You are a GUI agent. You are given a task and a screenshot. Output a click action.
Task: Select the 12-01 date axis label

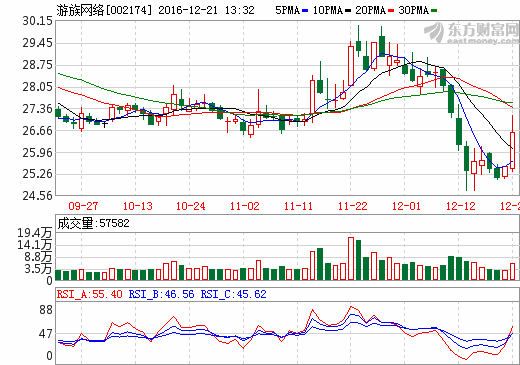click(x=406, y=206)
